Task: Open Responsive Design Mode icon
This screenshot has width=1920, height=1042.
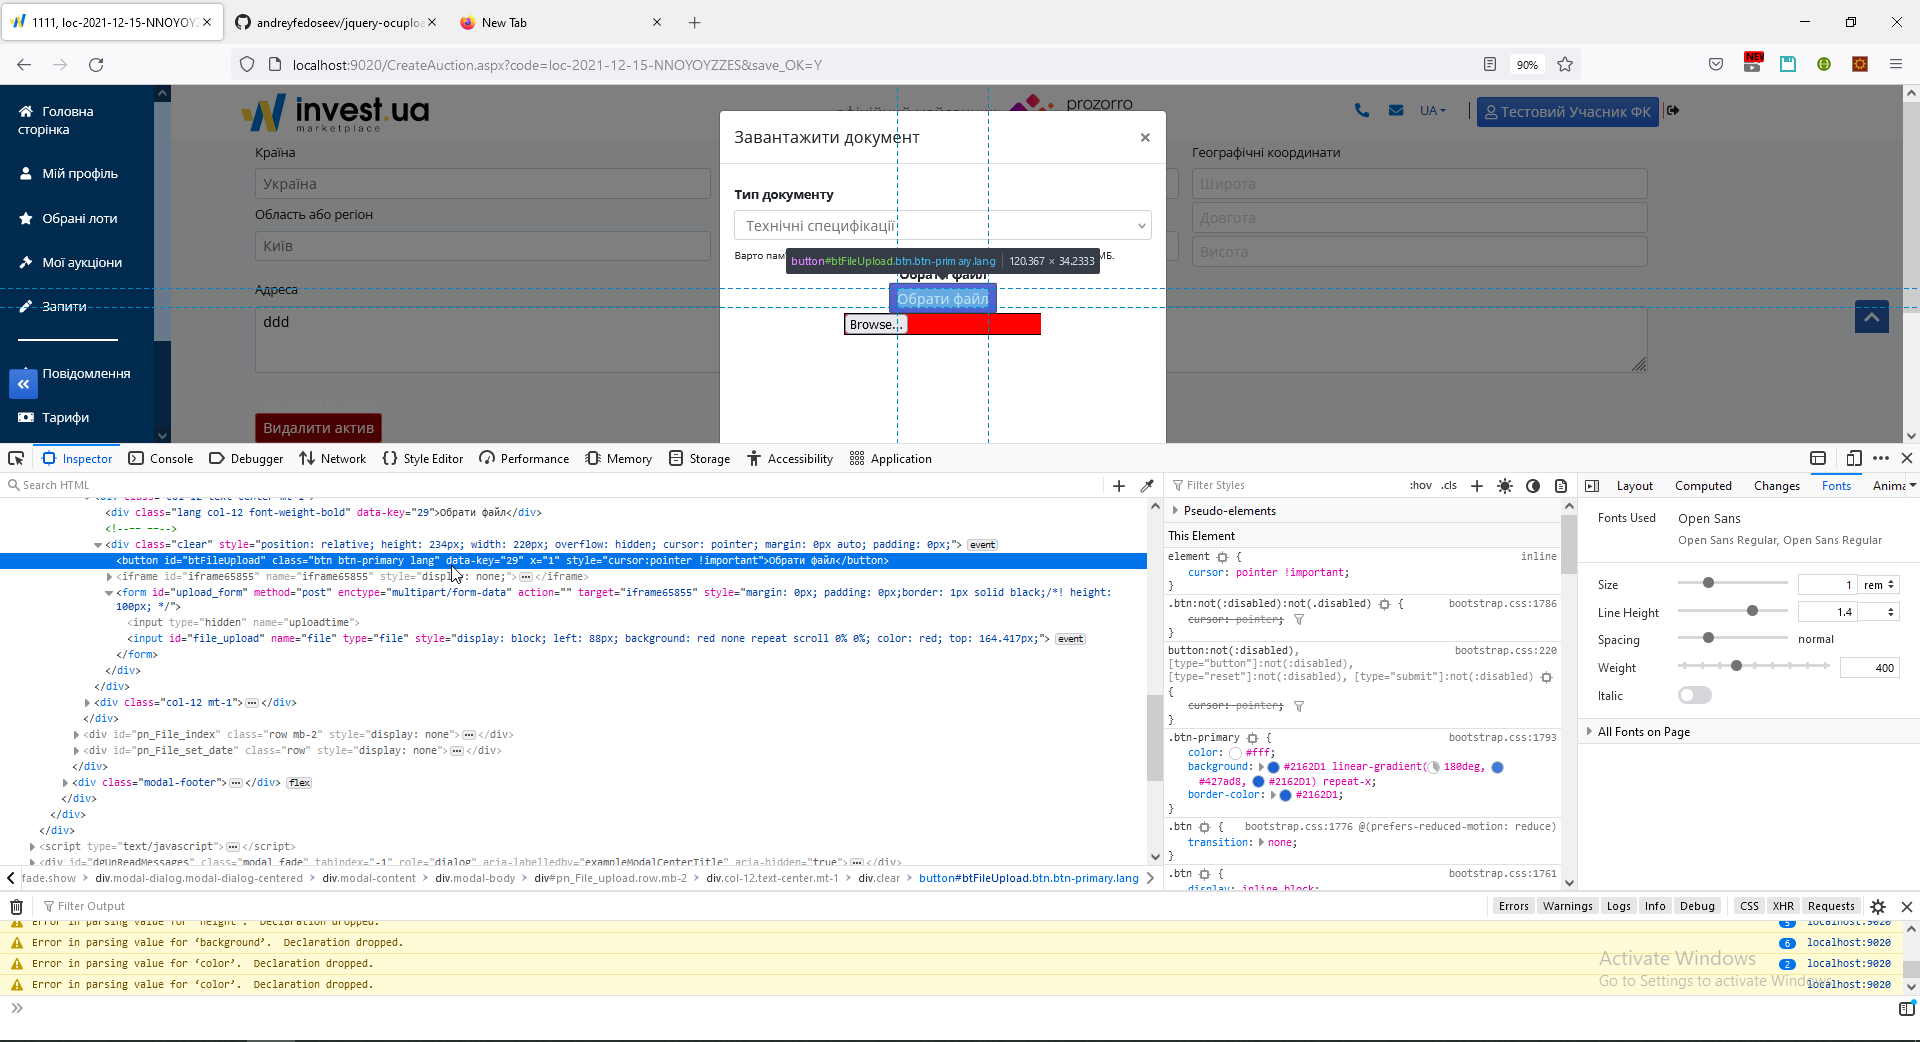Action: (1854, 458)
